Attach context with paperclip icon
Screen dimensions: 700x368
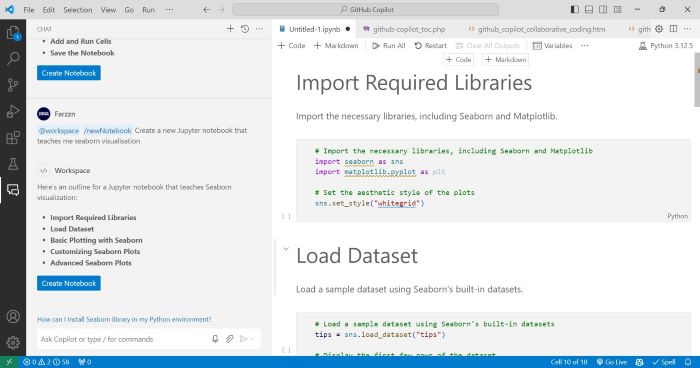click(x=229, y=339)
